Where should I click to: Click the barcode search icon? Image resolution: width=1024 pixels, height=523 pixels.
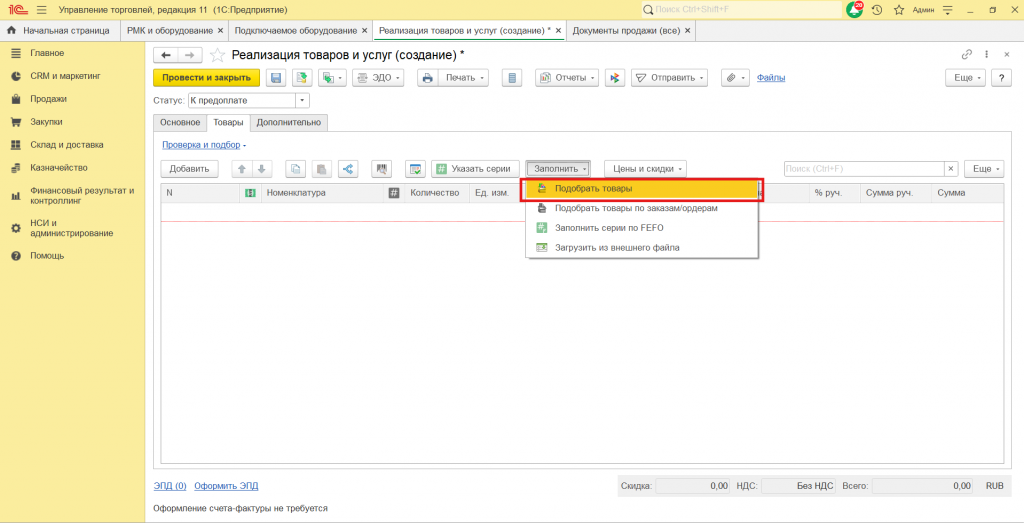coord(381,168)
